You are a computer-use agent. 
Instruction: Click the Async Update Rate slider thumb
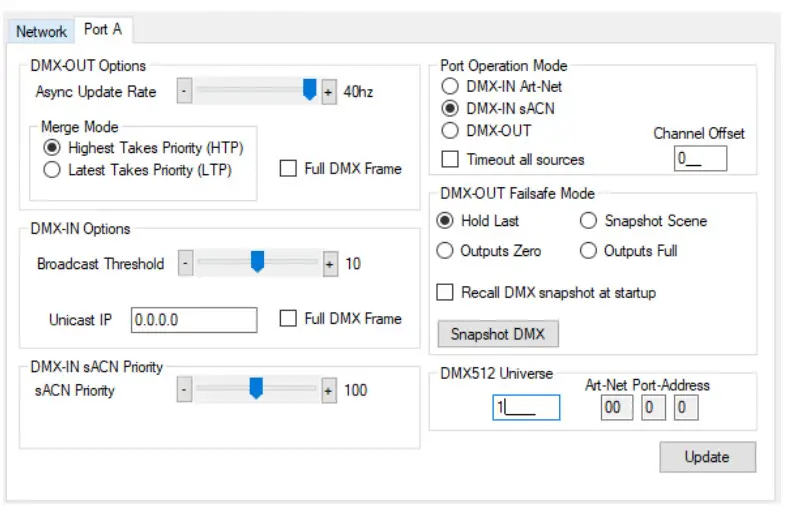coord(309,89)
